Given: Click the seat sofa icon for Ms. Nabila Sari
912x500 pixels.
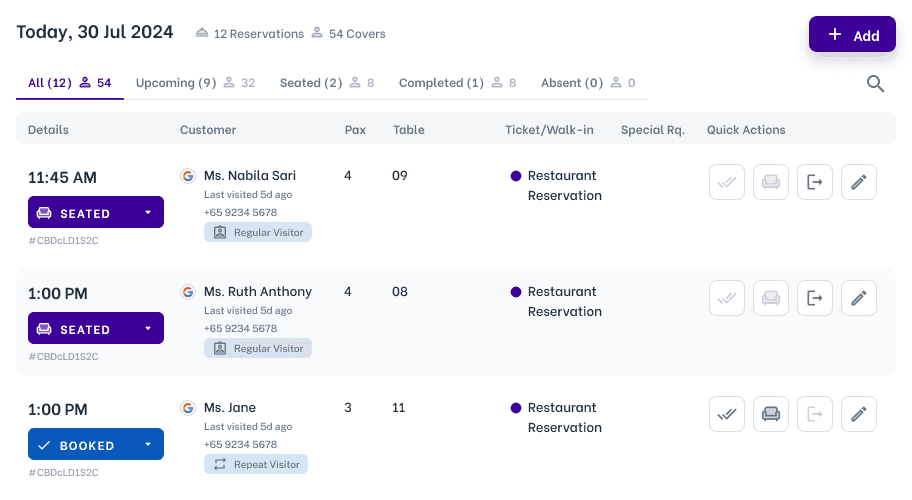Looking at the screenshot, I should coord(771,182).
